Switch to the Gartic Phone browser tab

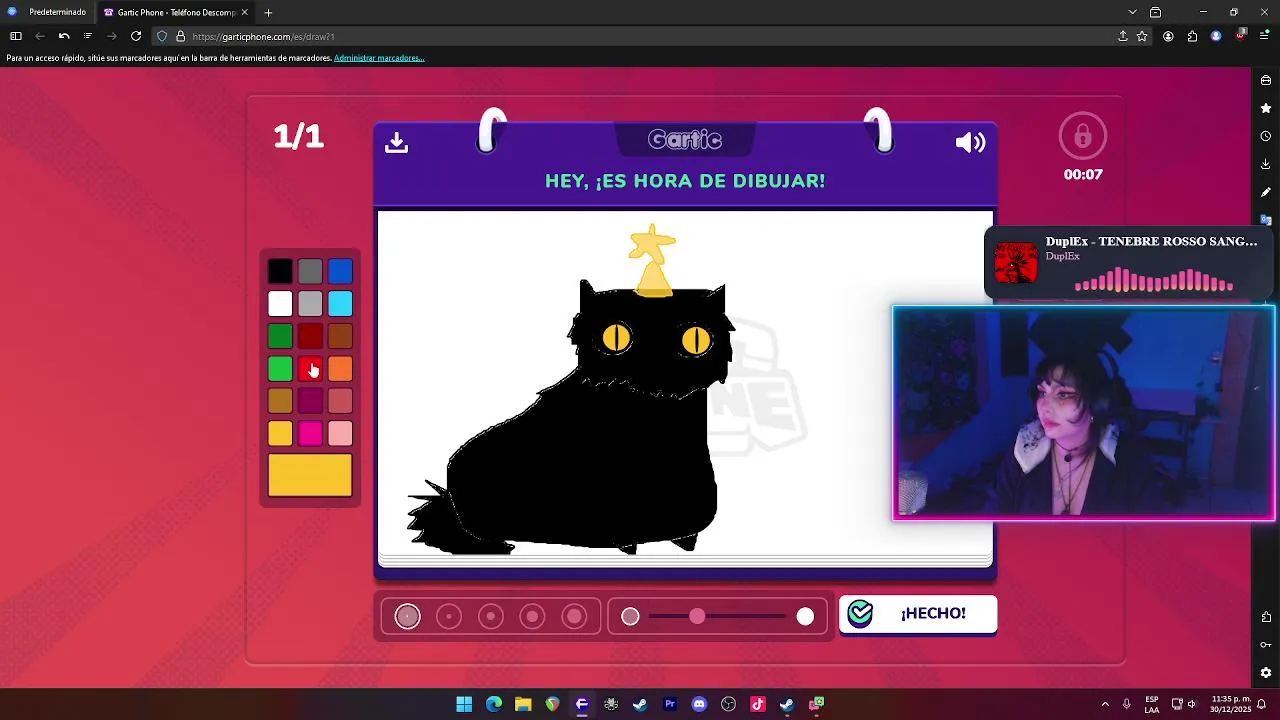pos(176,12)
